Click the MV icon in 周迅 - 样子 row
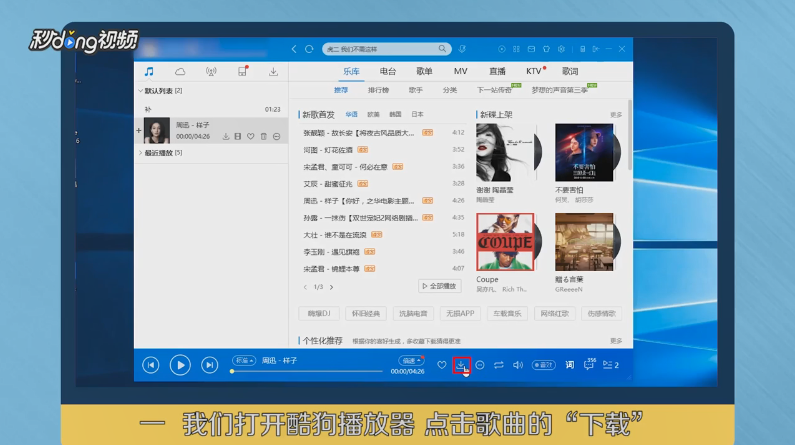 click(238, 136)
